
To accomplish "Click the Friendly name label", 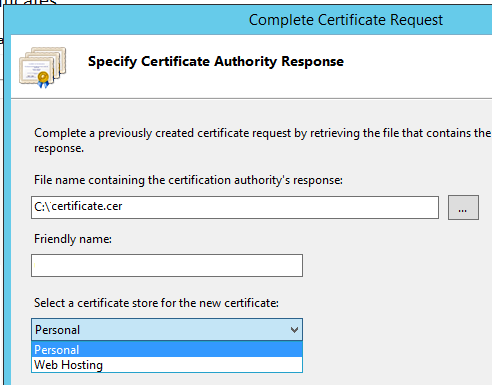I will click(73, 239).
